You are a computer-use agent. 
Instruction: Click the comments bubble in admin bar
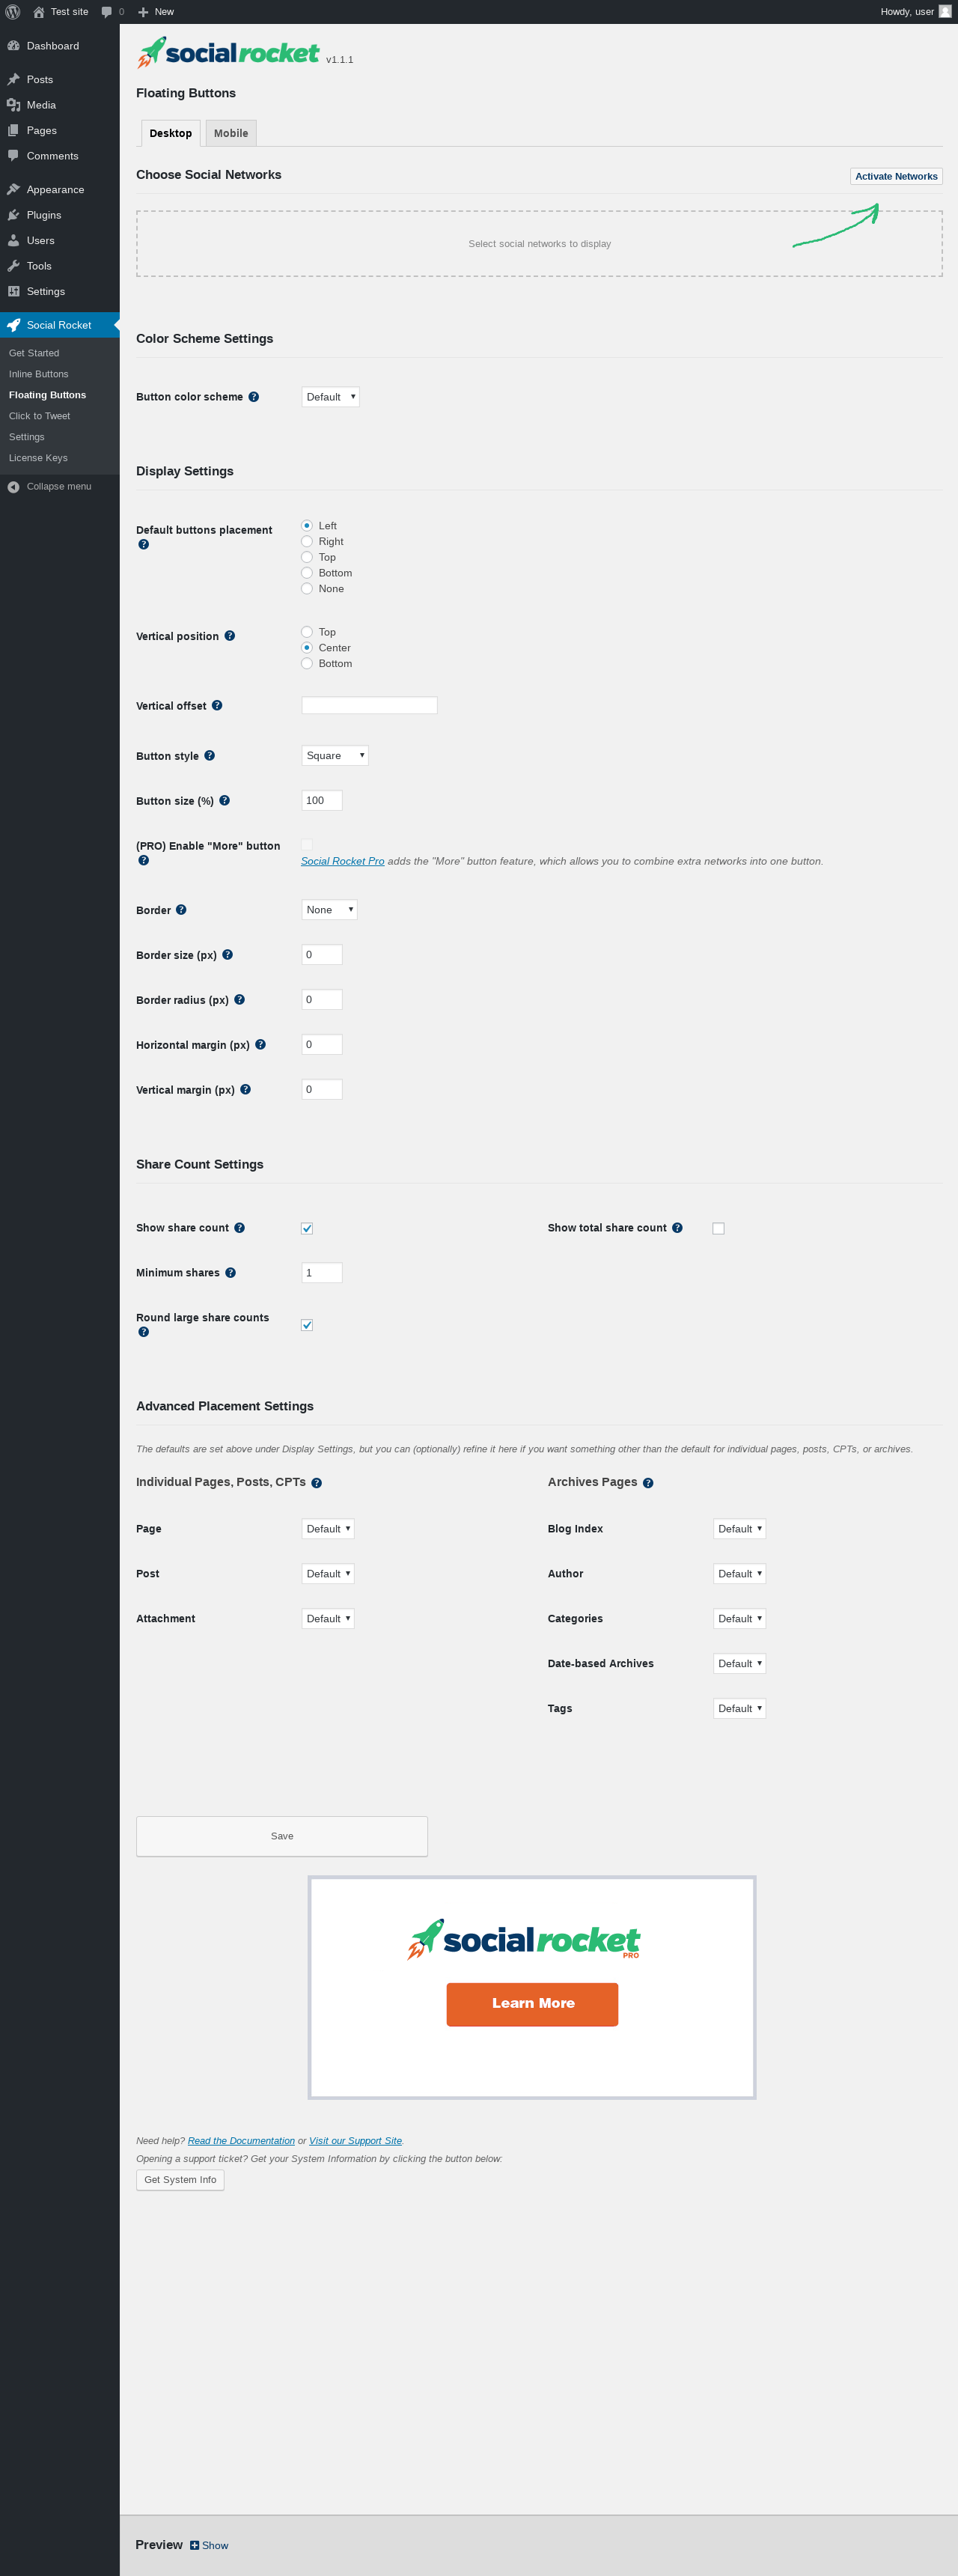(x=112, y=12)
